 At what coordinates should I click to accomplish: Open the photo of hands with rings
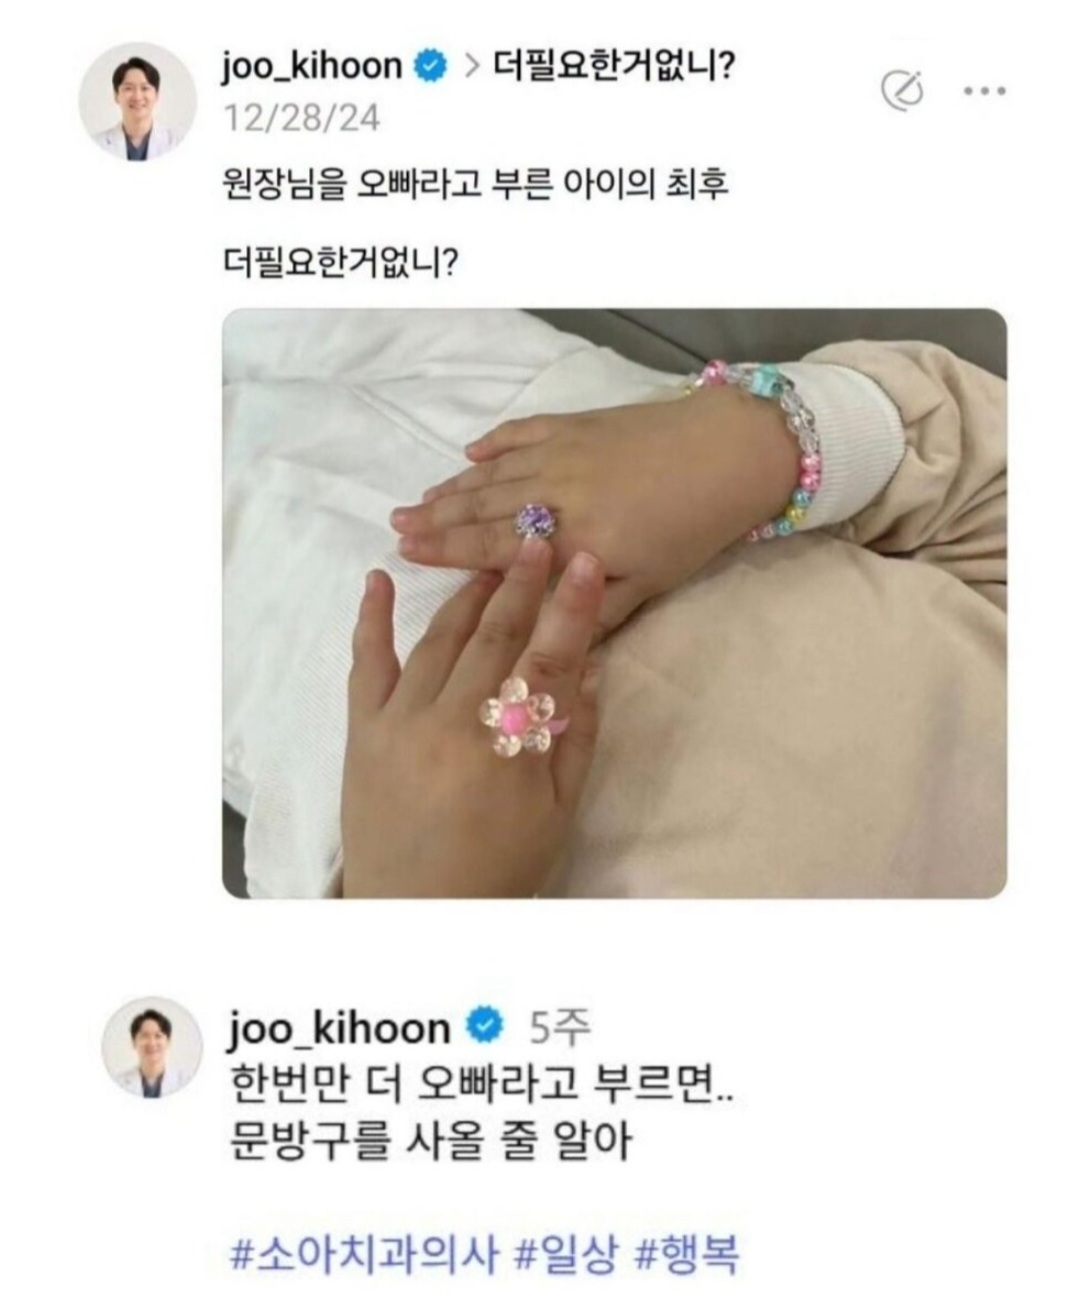(x=614, y=603)
